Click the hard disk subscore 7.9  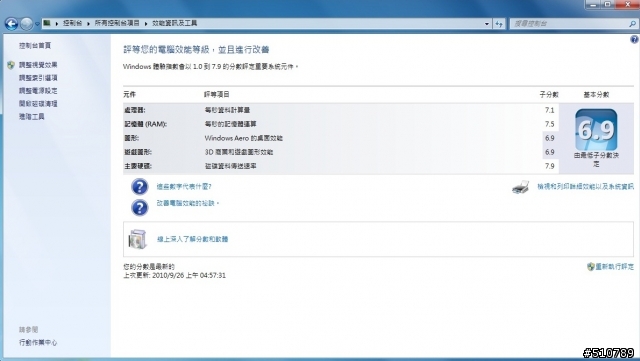coord(549,166)
